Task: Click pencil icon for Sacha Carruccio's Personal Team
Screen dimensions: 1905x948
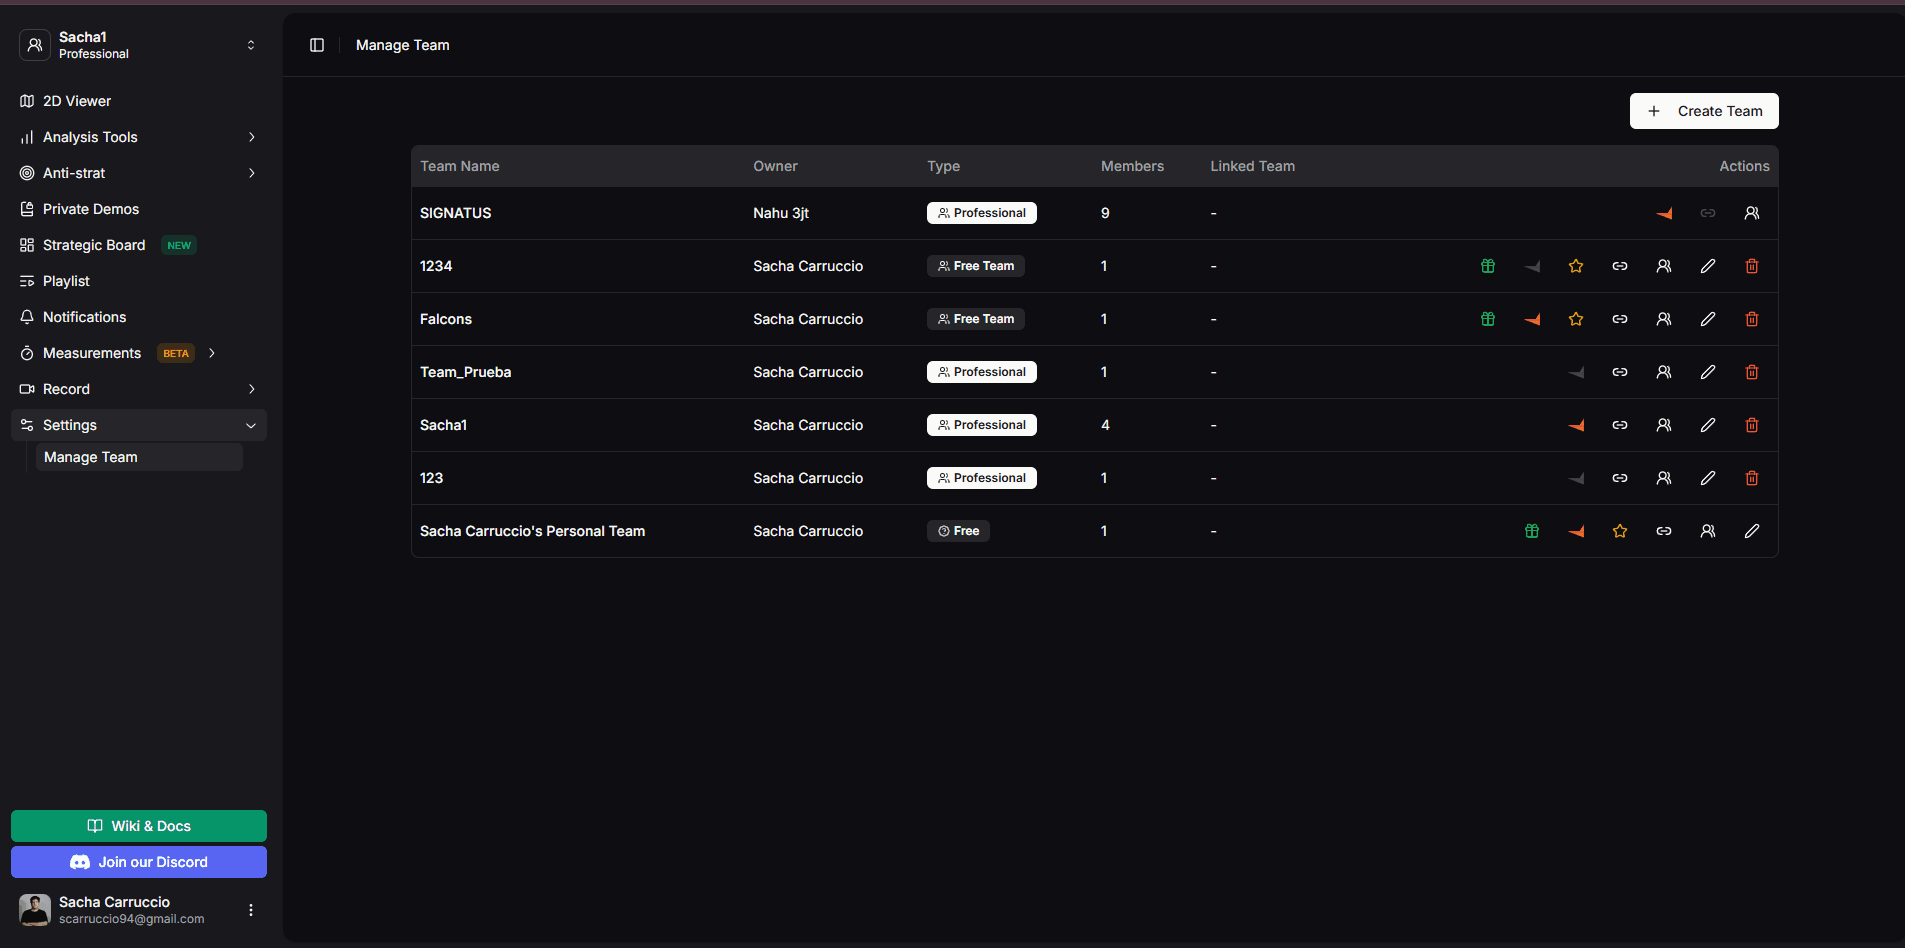Action: (1752, 531)
